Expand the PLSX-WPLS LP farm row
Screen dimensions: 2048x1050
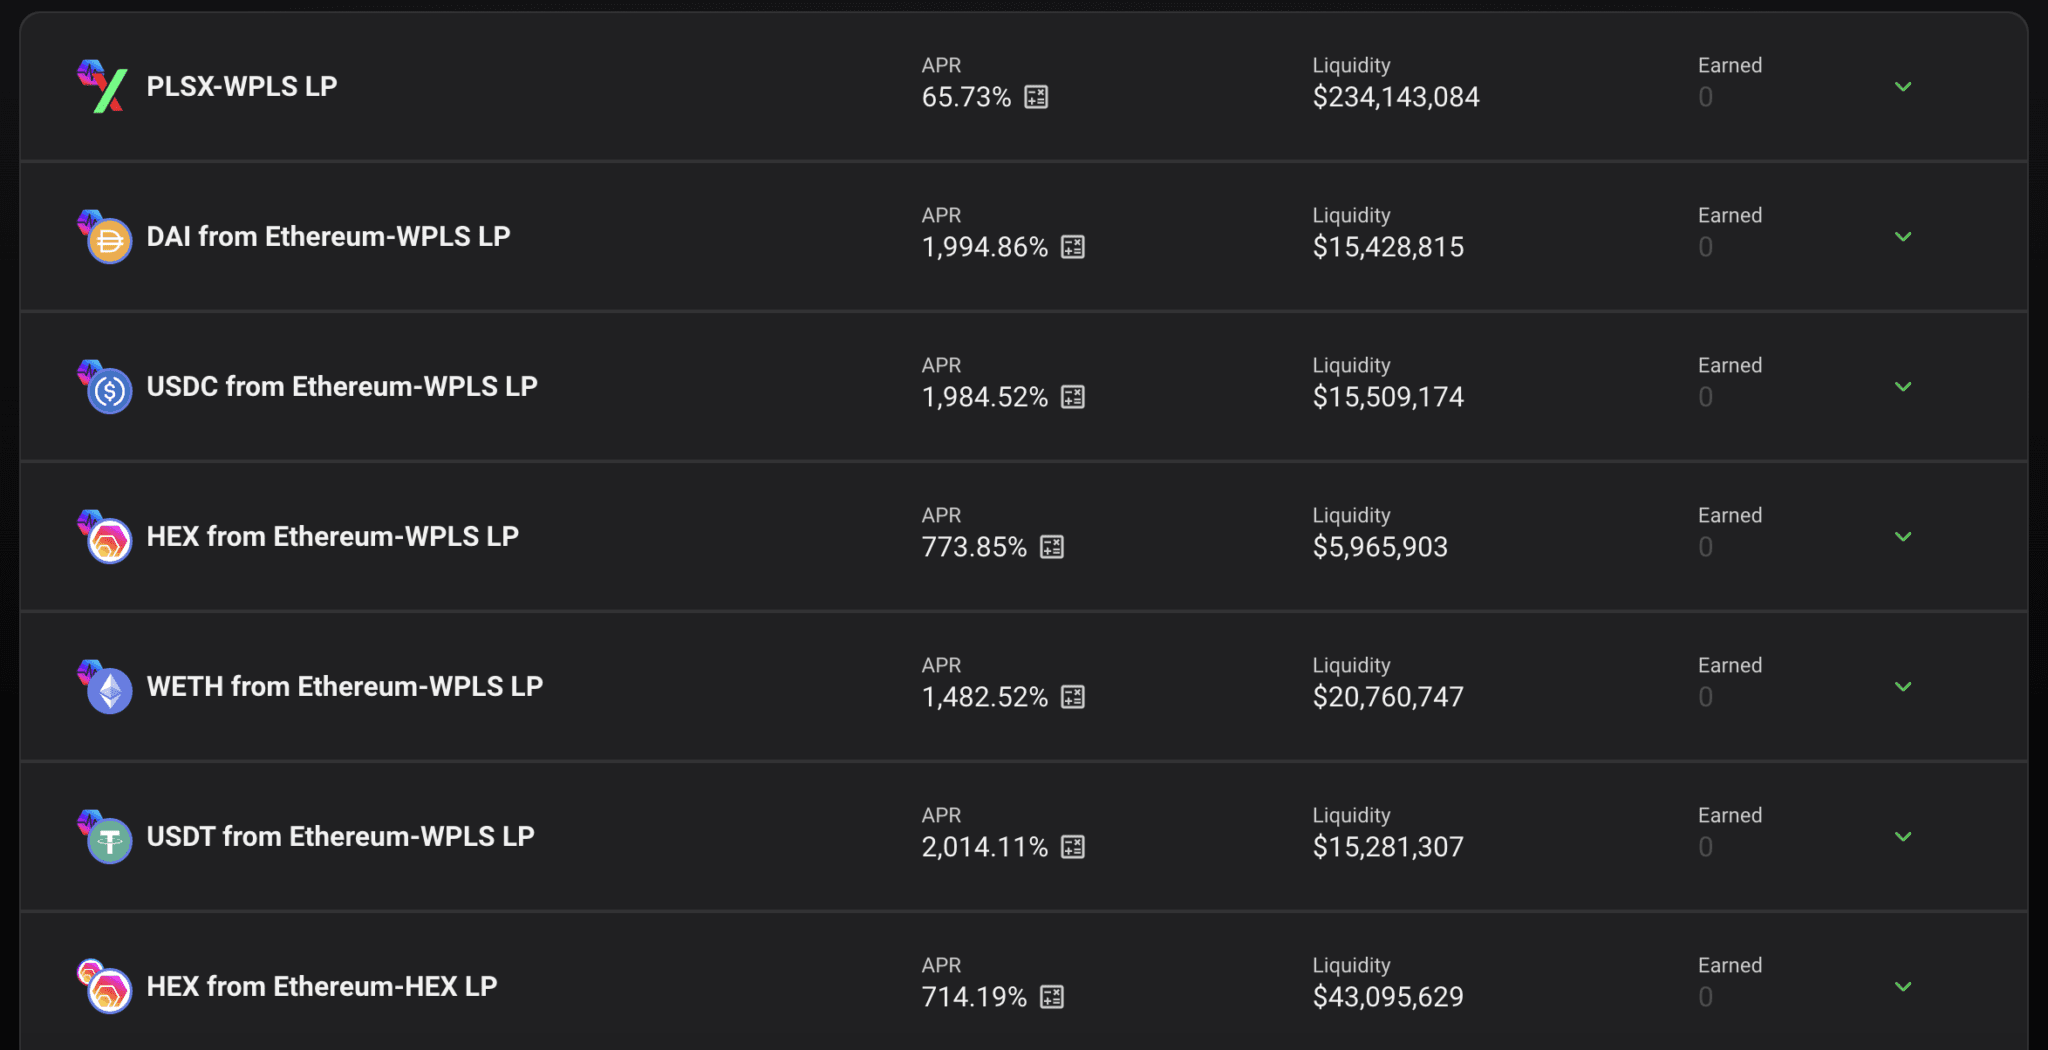click(1903, 87)
